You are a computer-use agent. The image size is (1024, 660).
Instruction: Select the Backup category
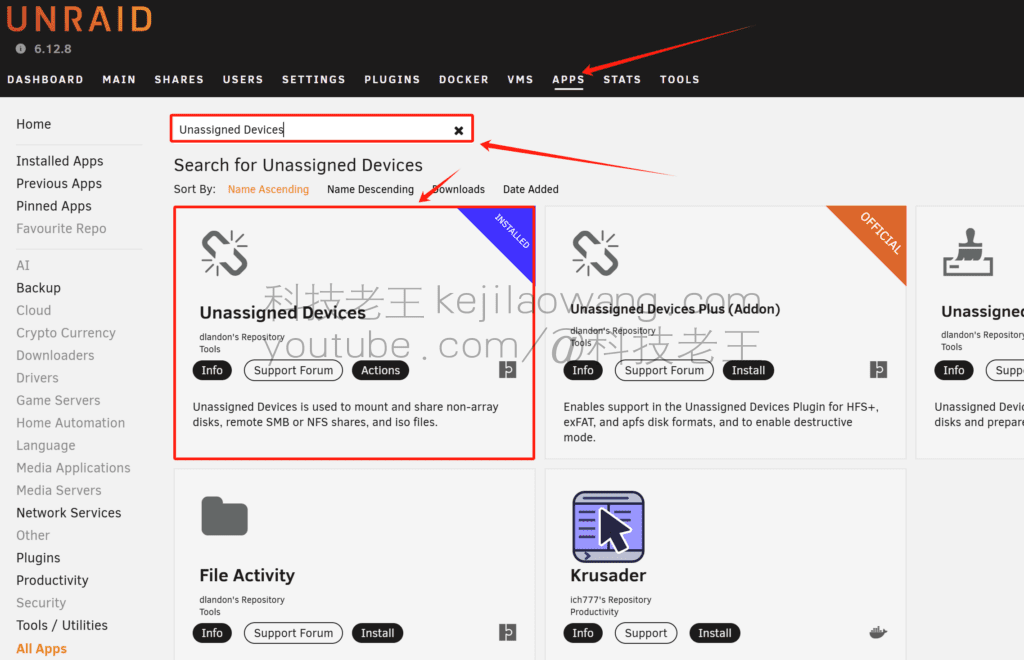click(38, 288)
